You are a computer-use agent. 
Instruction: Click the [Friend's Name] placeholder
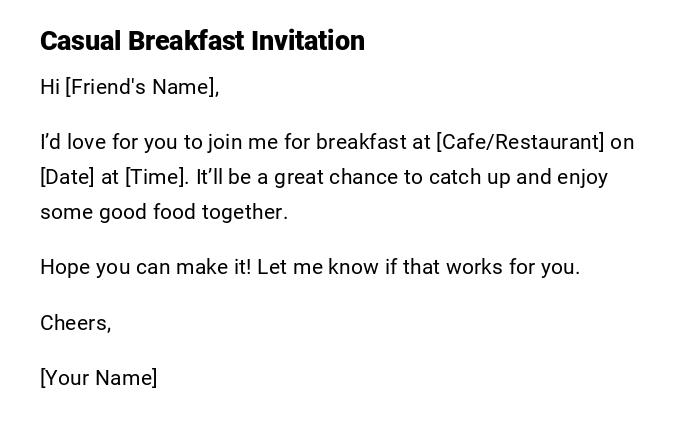coord(142,87)
